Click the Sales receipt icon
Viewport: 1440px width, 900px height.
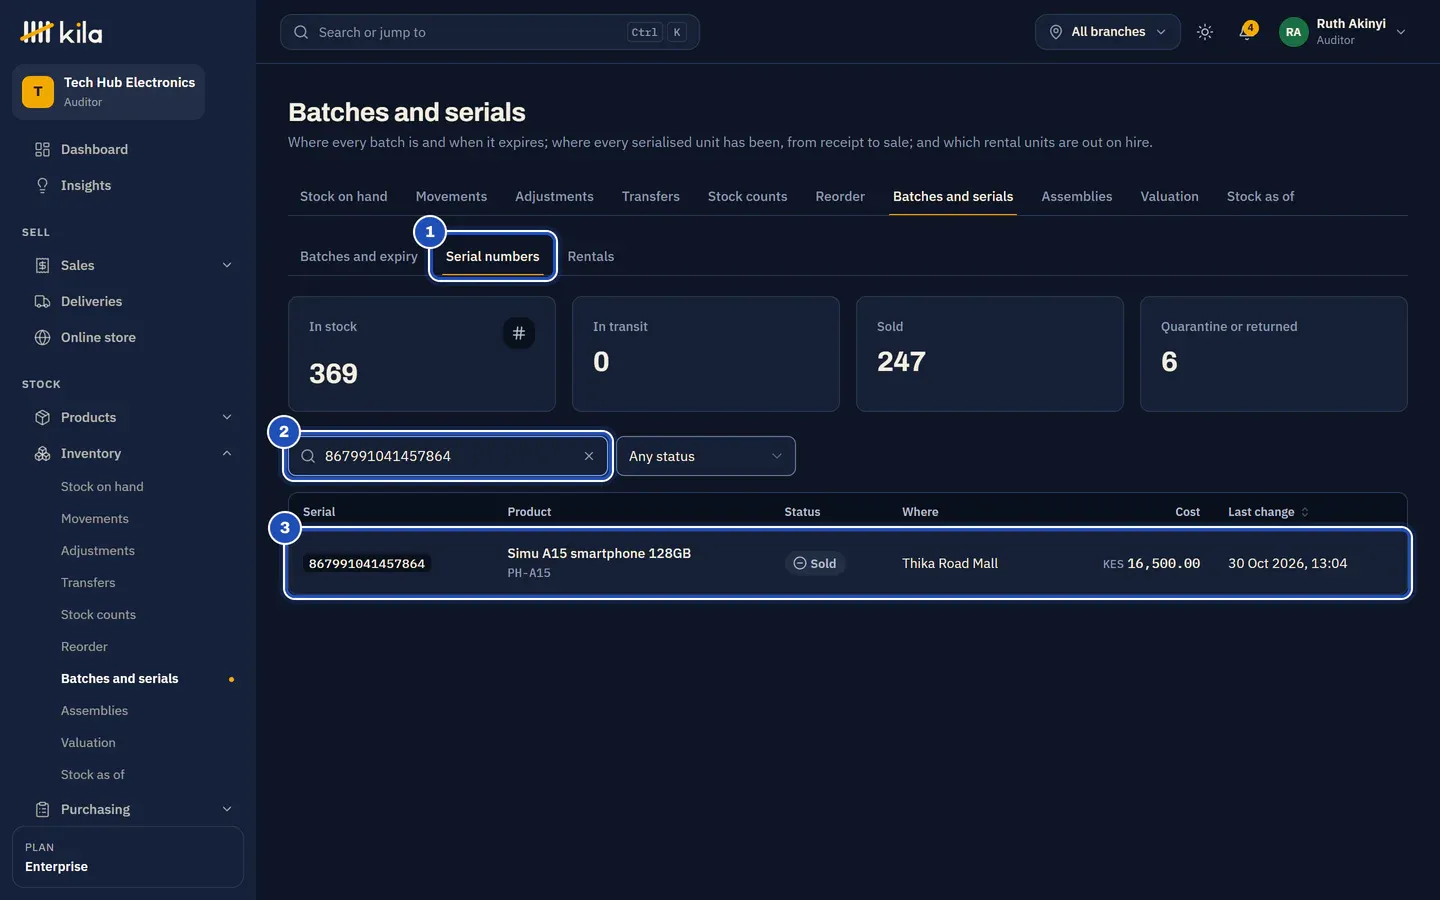42,266
